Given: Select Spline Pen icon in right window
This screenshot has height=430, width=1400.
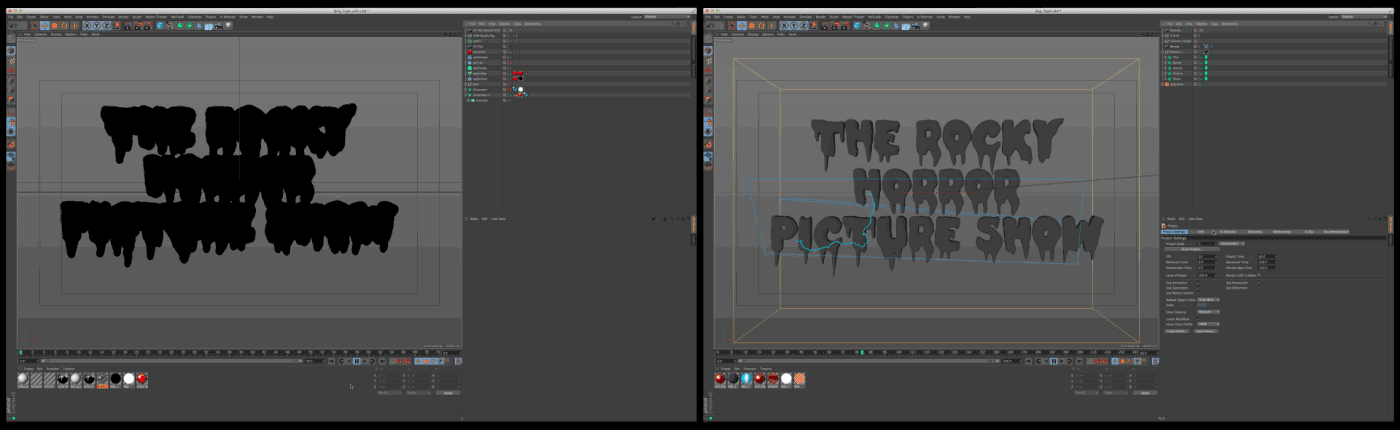Looking at the screenshot, I should pyautogui.click(x=867, y=26).
